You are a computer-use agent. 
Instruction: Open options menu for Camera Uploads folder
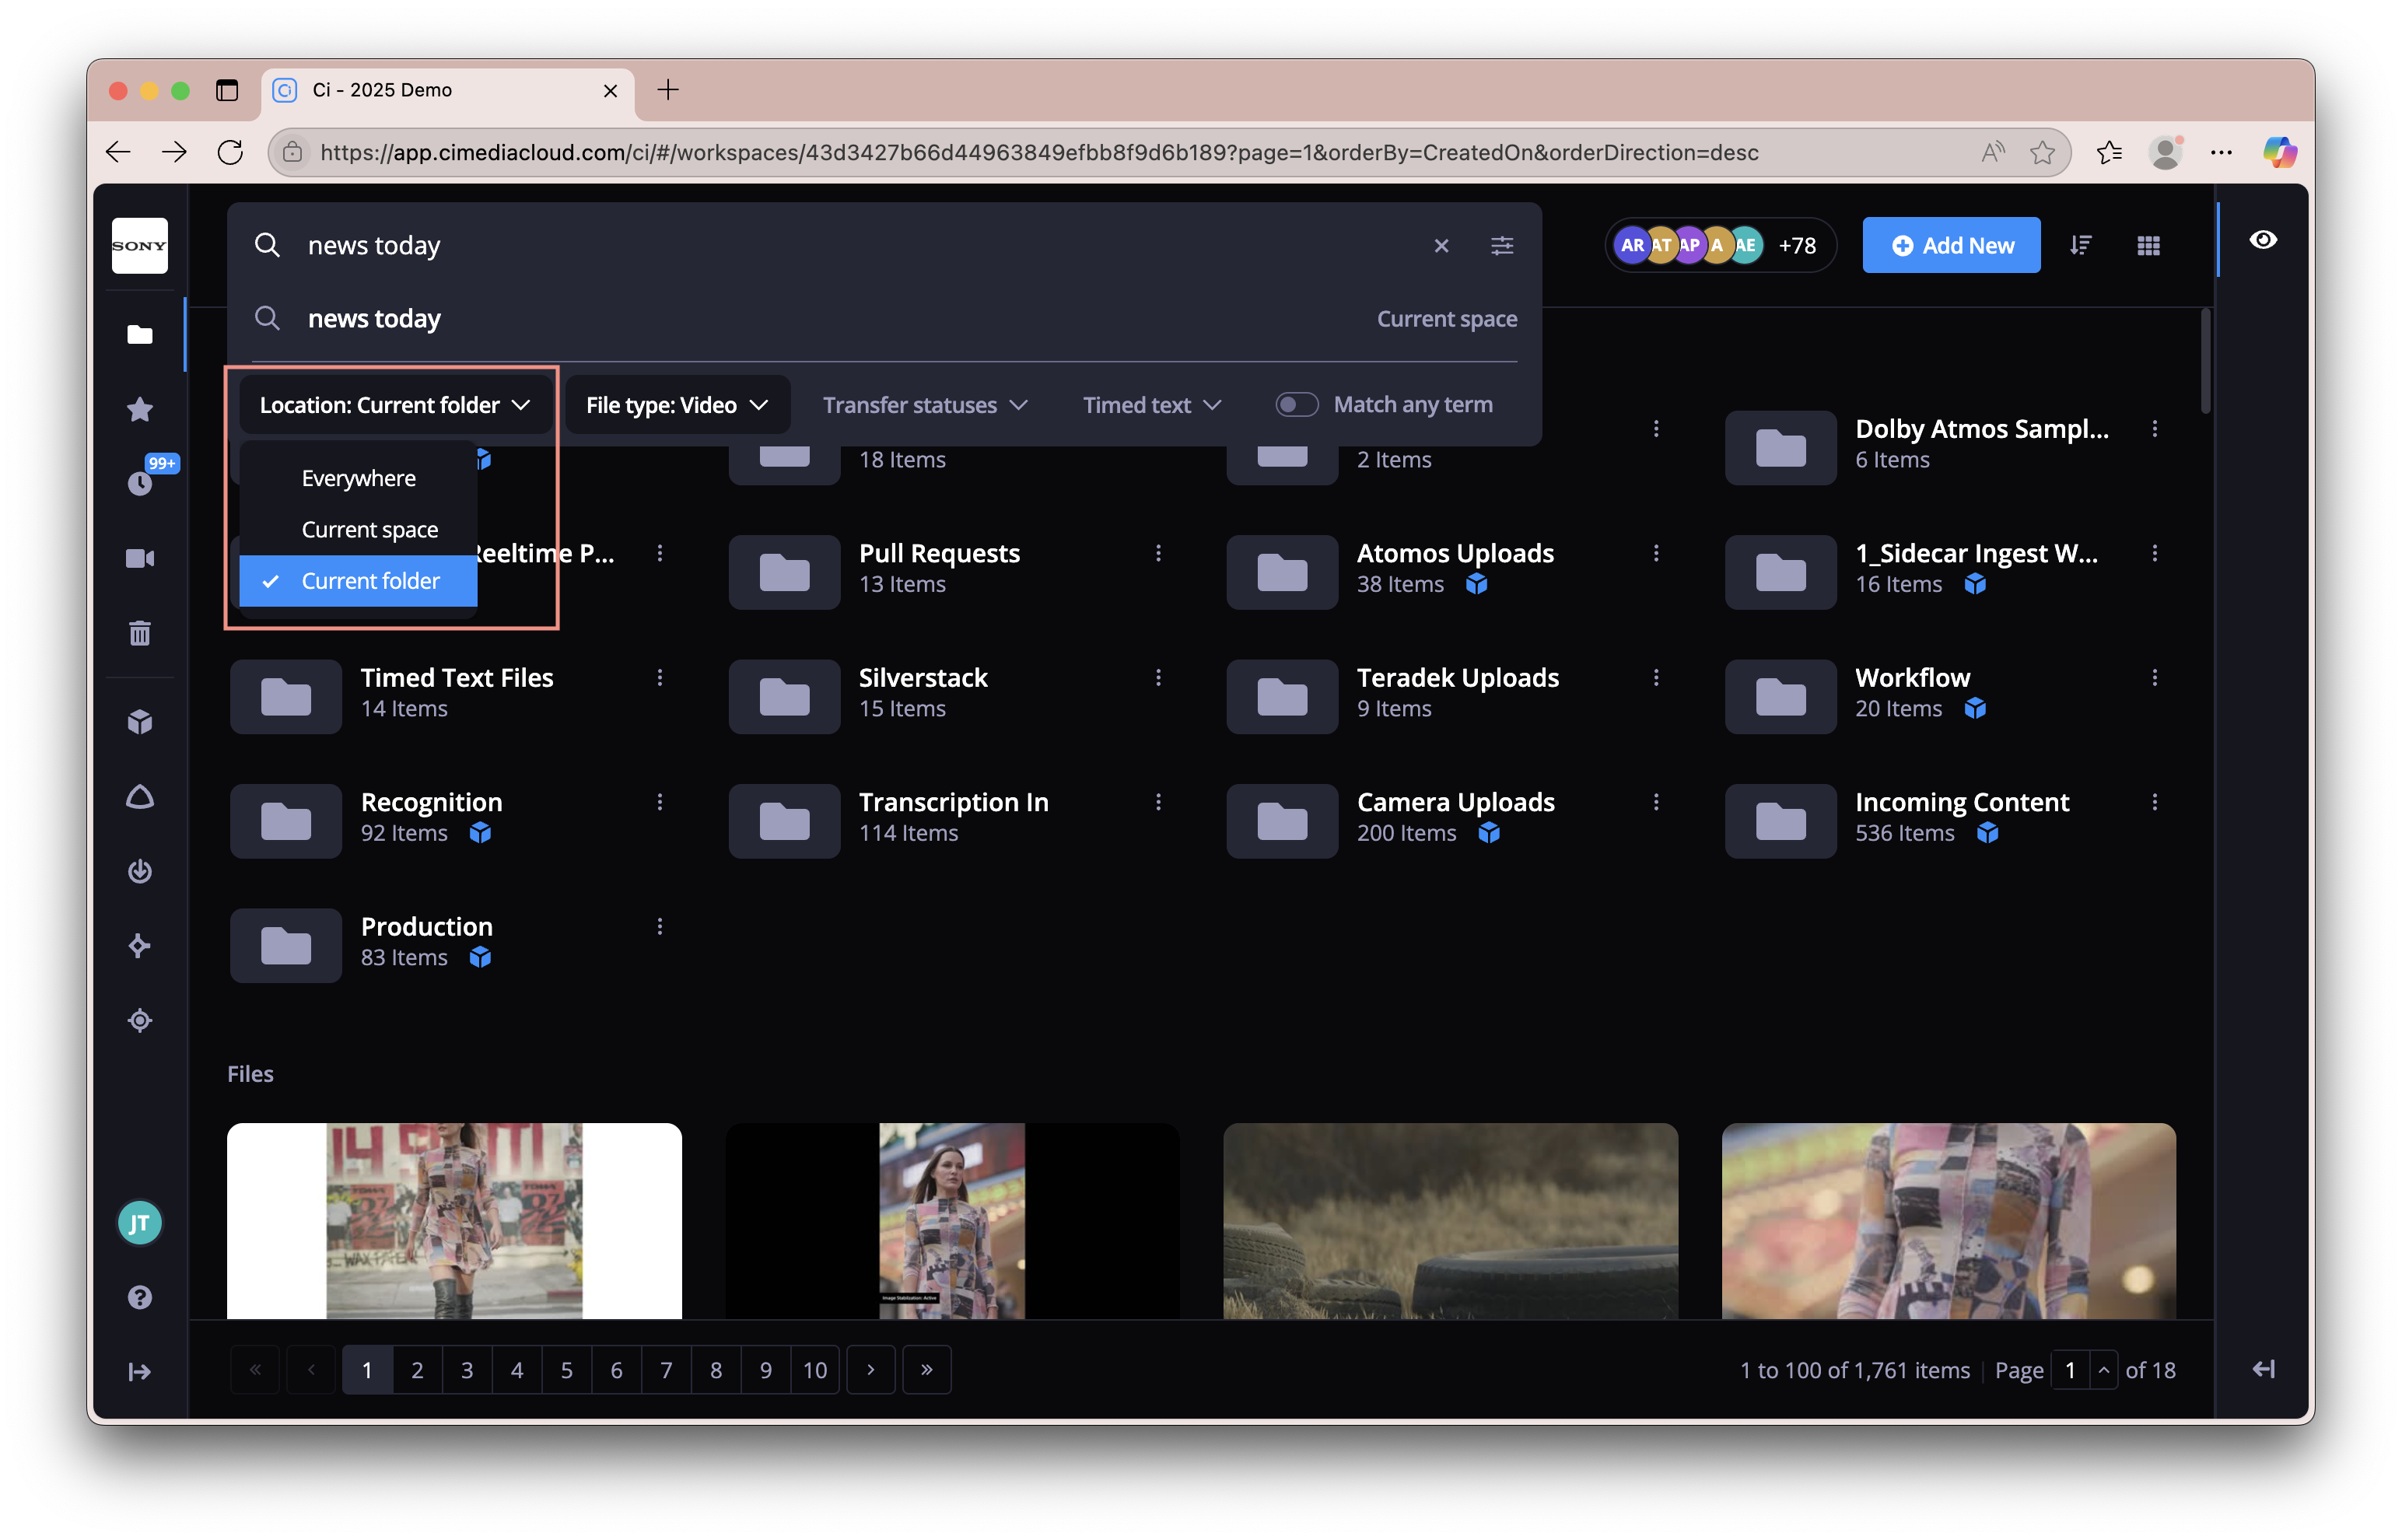tap(1656, 802)
